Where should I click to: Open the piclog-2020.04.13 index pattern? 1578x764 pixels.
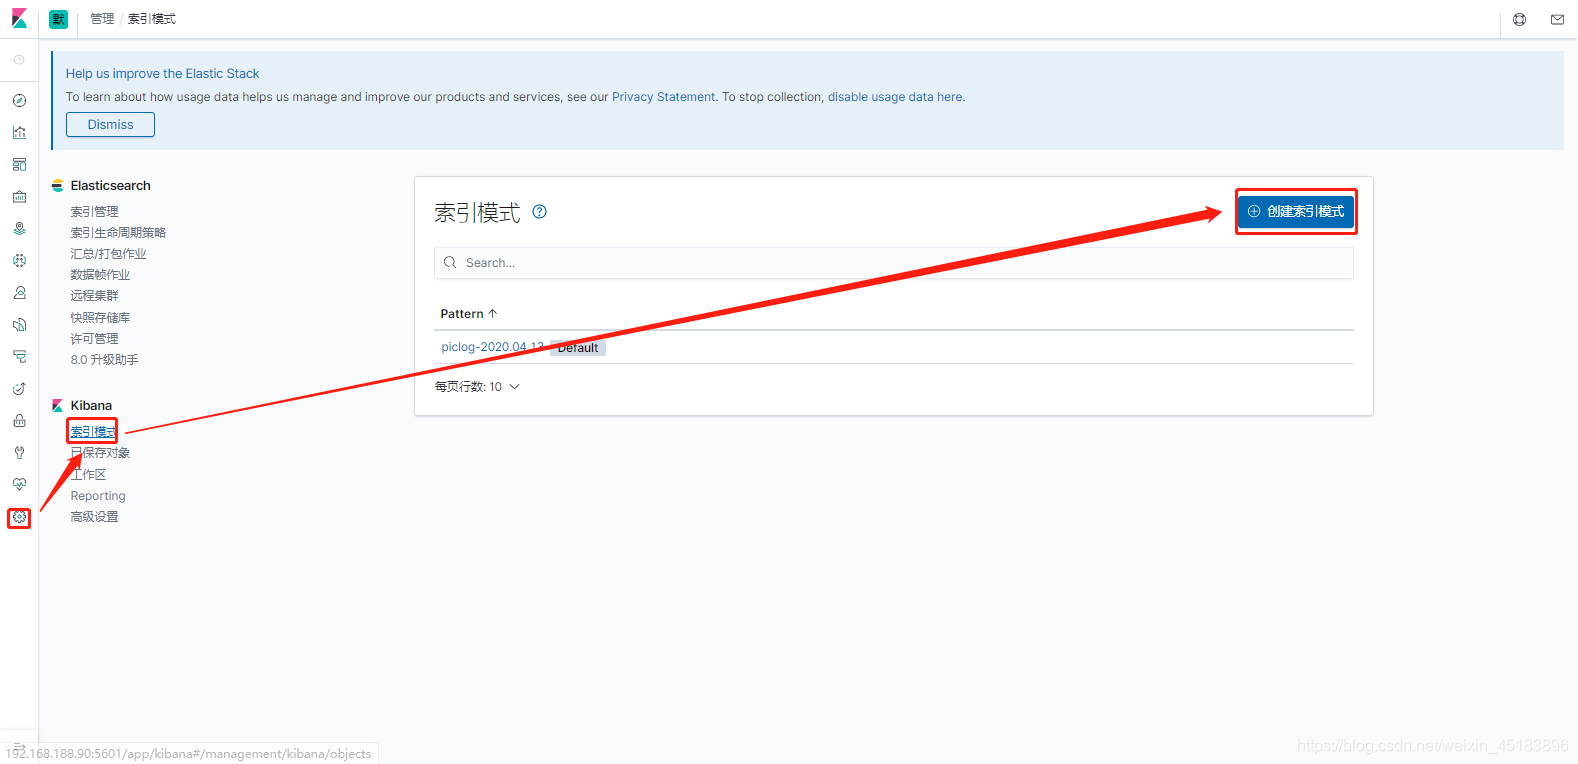[x=492, y=347]
